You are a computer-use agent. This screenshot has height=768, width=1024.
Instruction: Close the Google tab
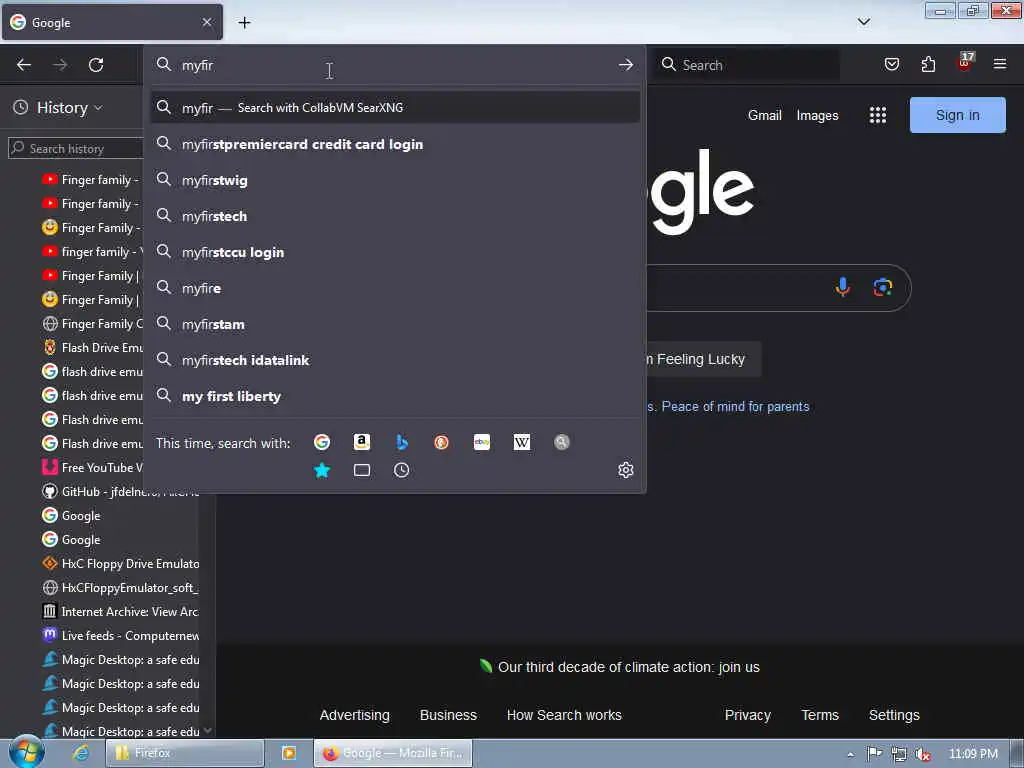207,22
